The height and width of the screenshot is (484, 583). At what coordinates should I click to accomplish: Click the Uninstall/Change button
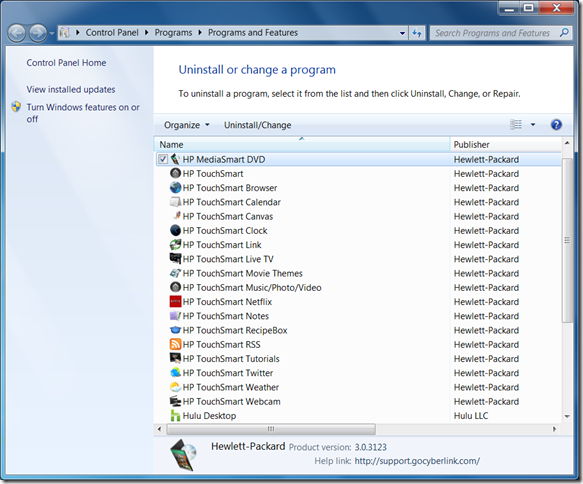pyautogui.click(x=257, y=125)
